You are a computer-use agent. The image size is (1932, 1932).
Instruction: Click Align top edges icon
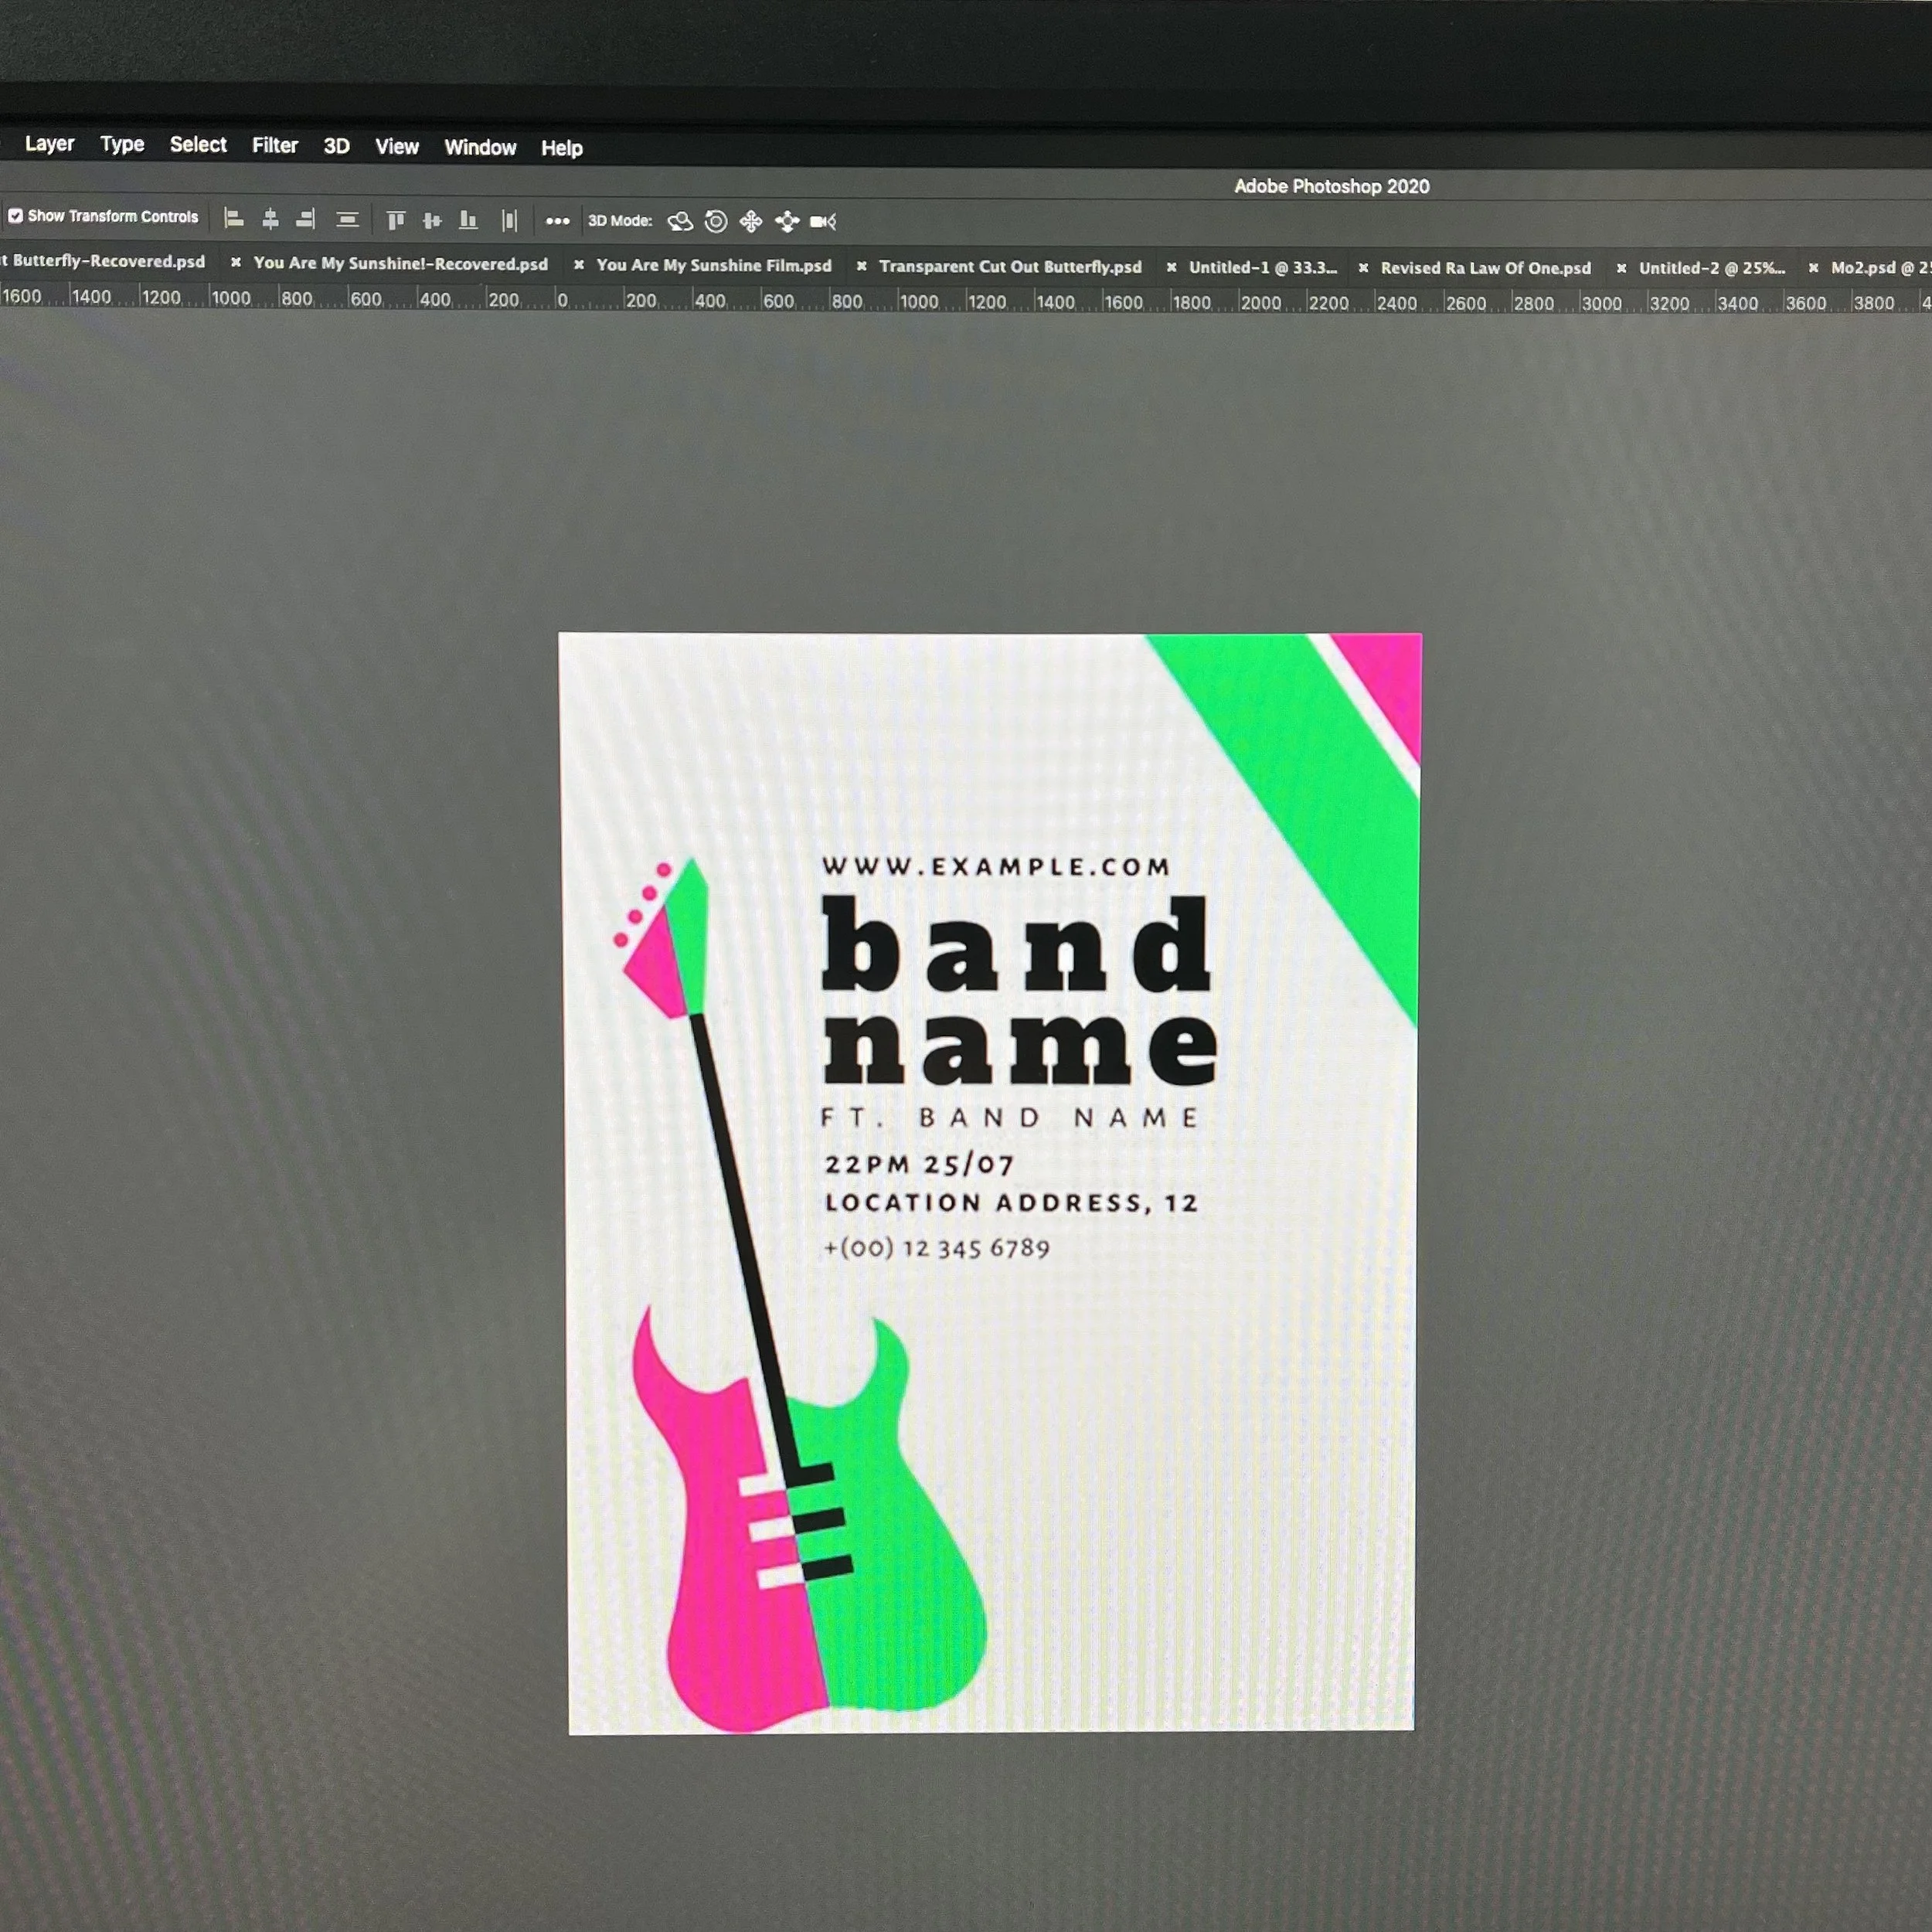click(x=396, y=220)
